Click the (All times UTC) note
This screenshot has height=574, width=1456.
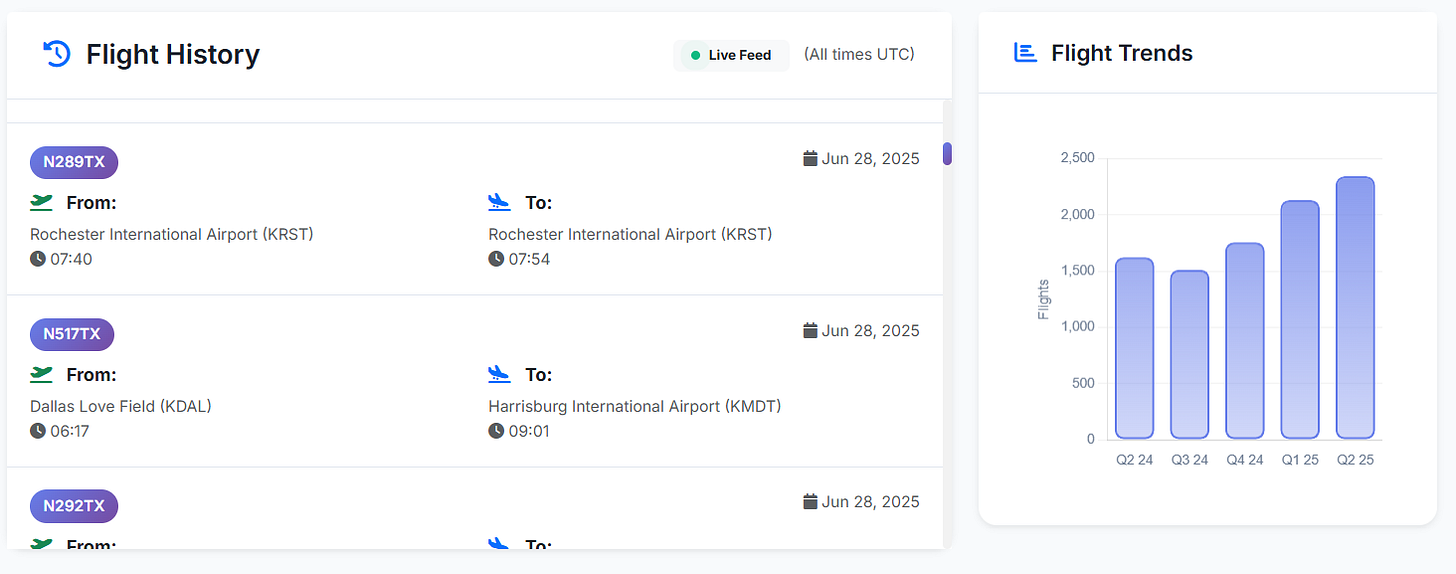(859, 55)
